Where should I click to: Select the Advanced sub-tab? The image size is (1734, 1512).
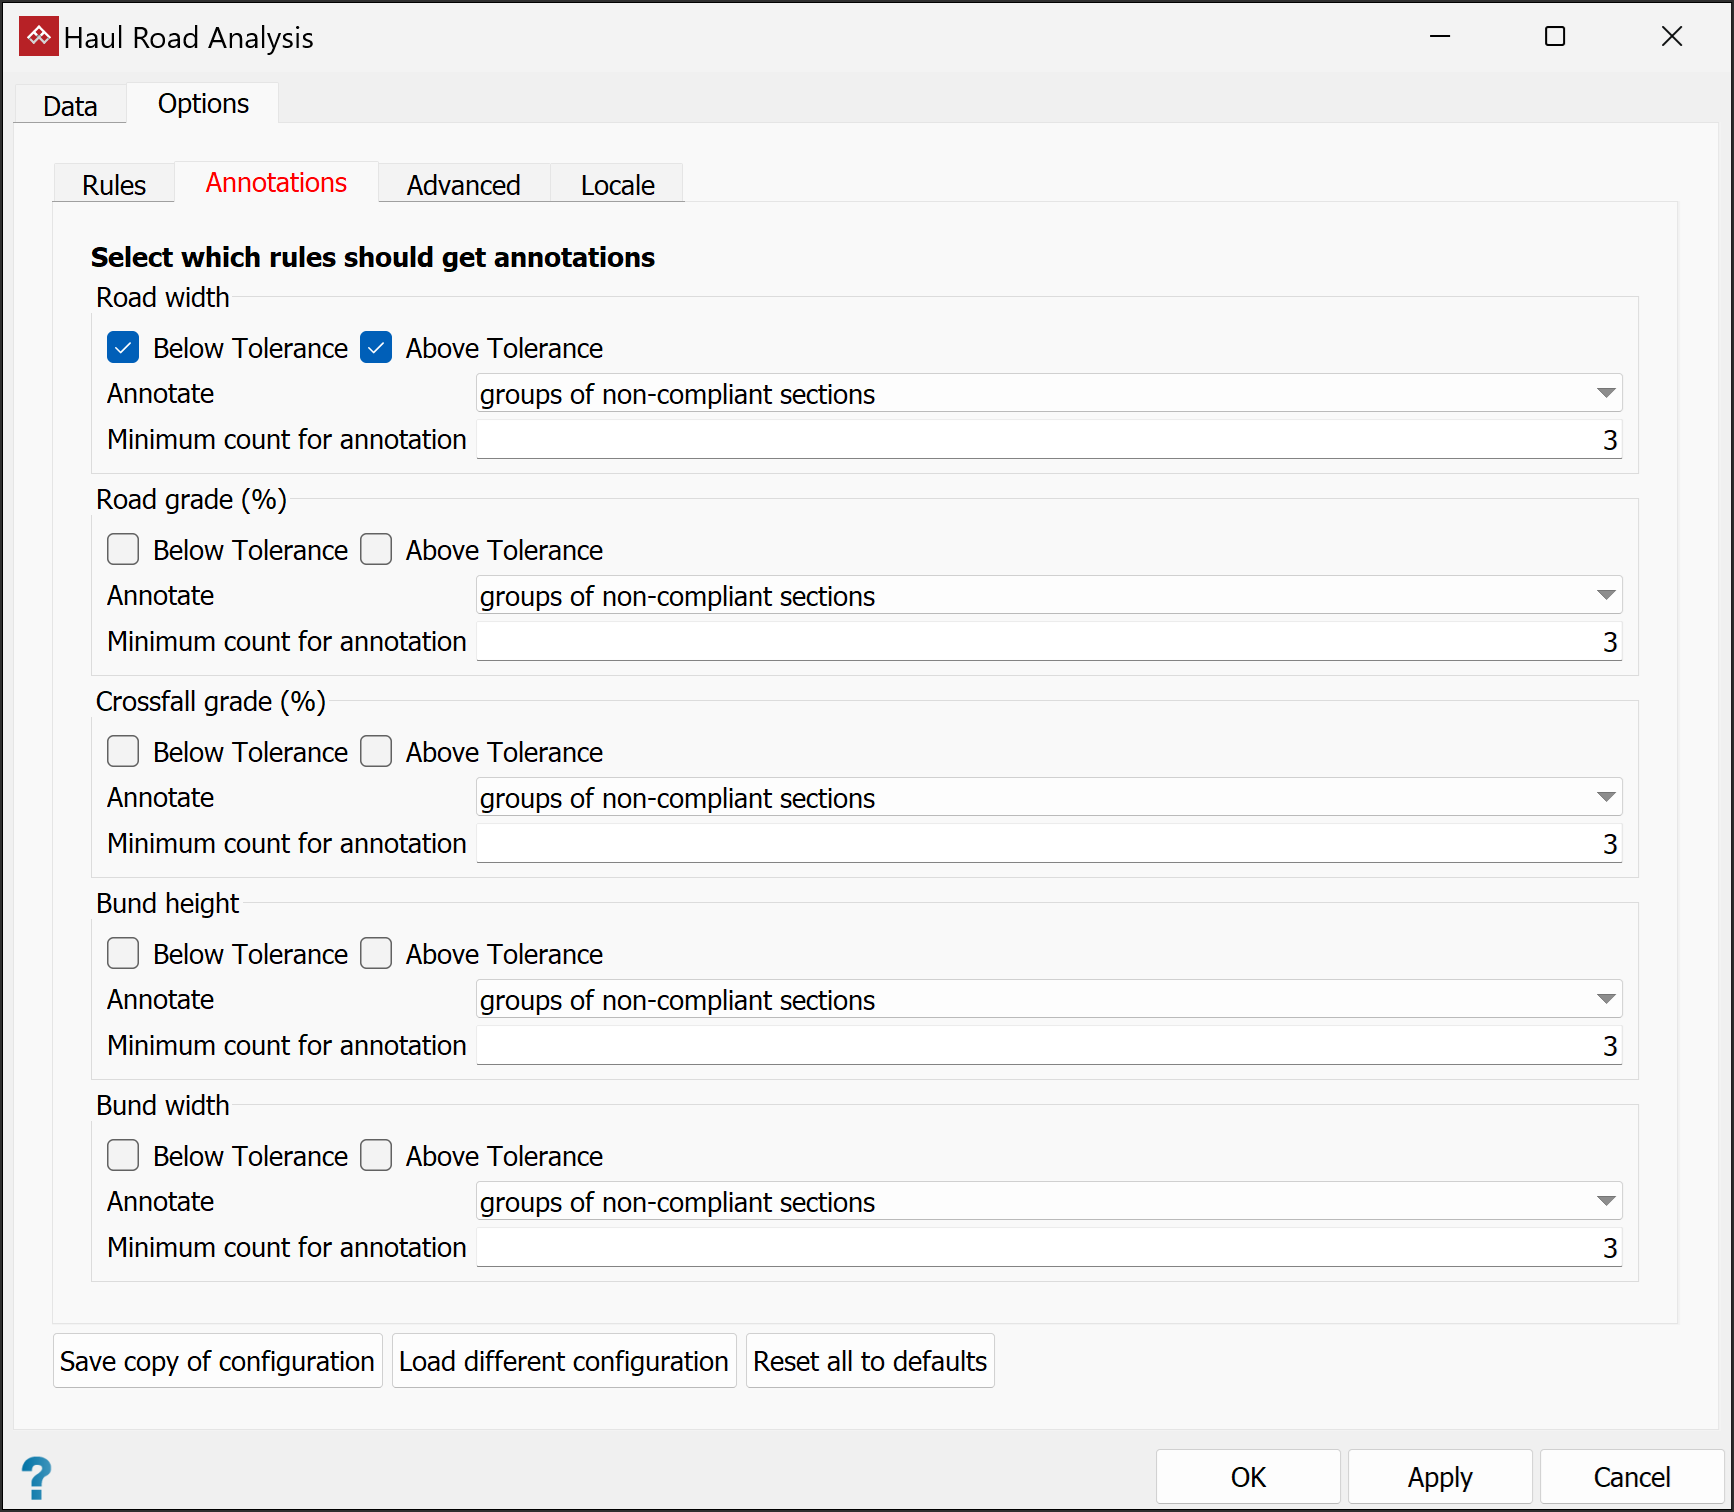[463, 185]
